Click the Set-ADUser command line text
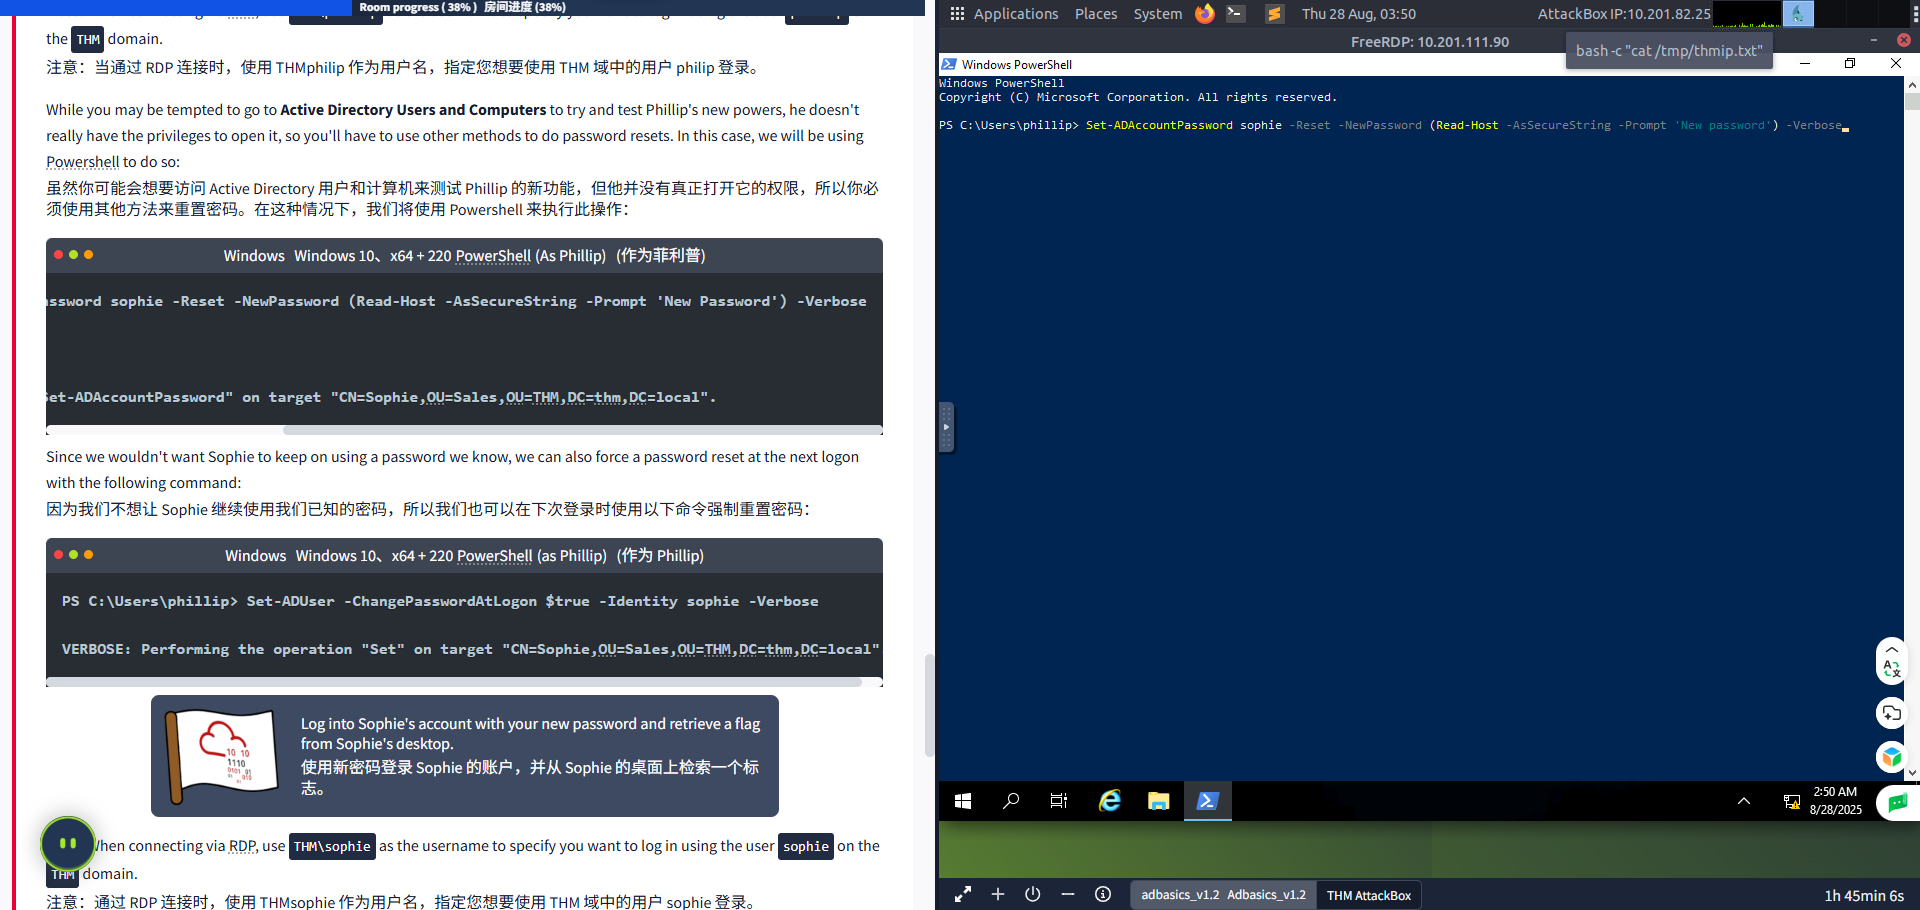The height and width of the screenshot is (910, 1920). pyautogui.click(x=440, y=601)
